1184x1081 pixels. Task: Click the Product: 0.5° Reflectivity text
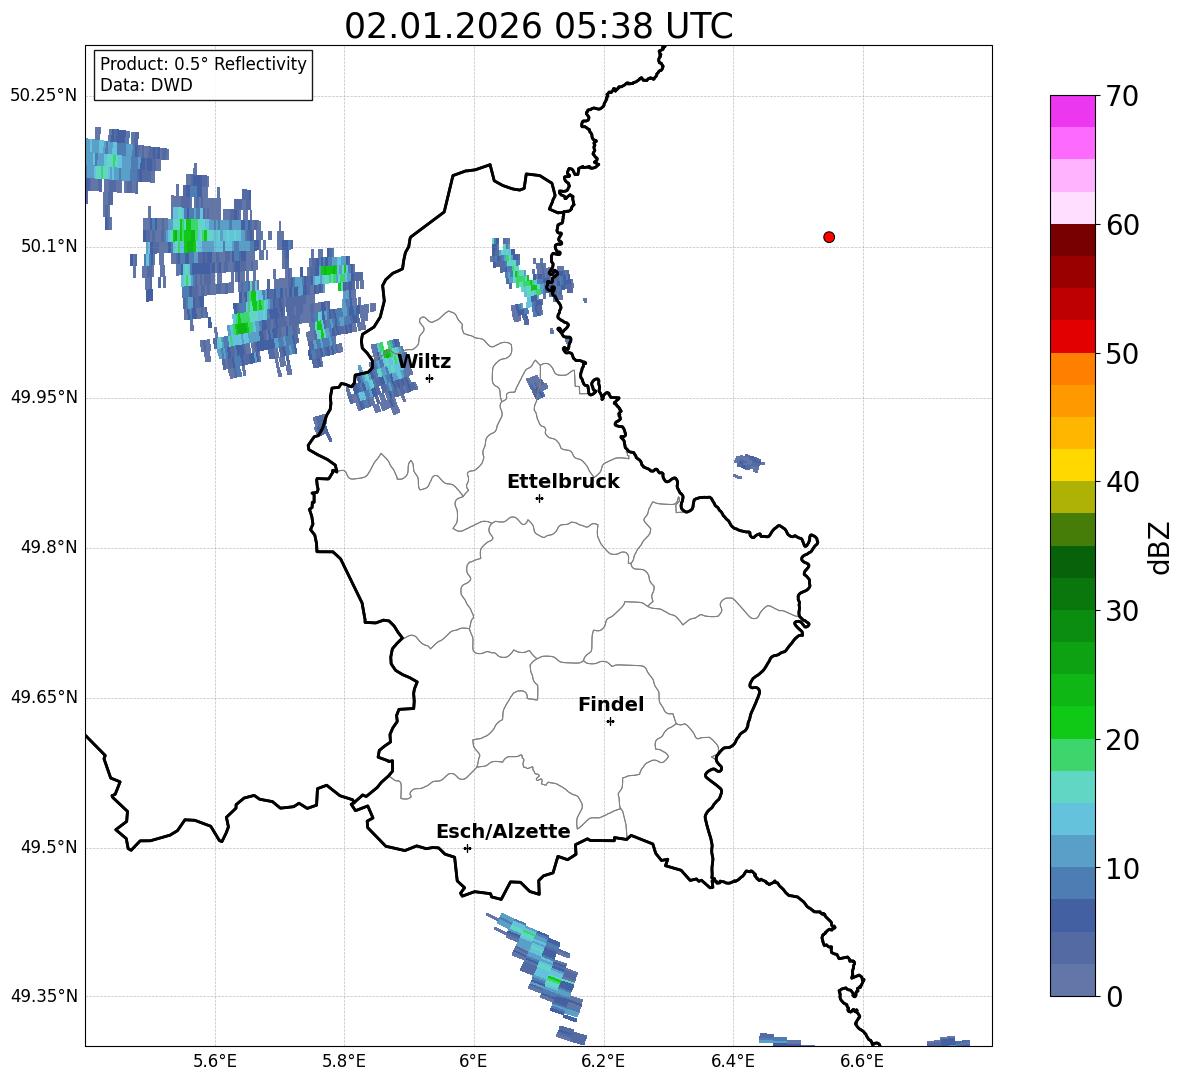[203, 63]
